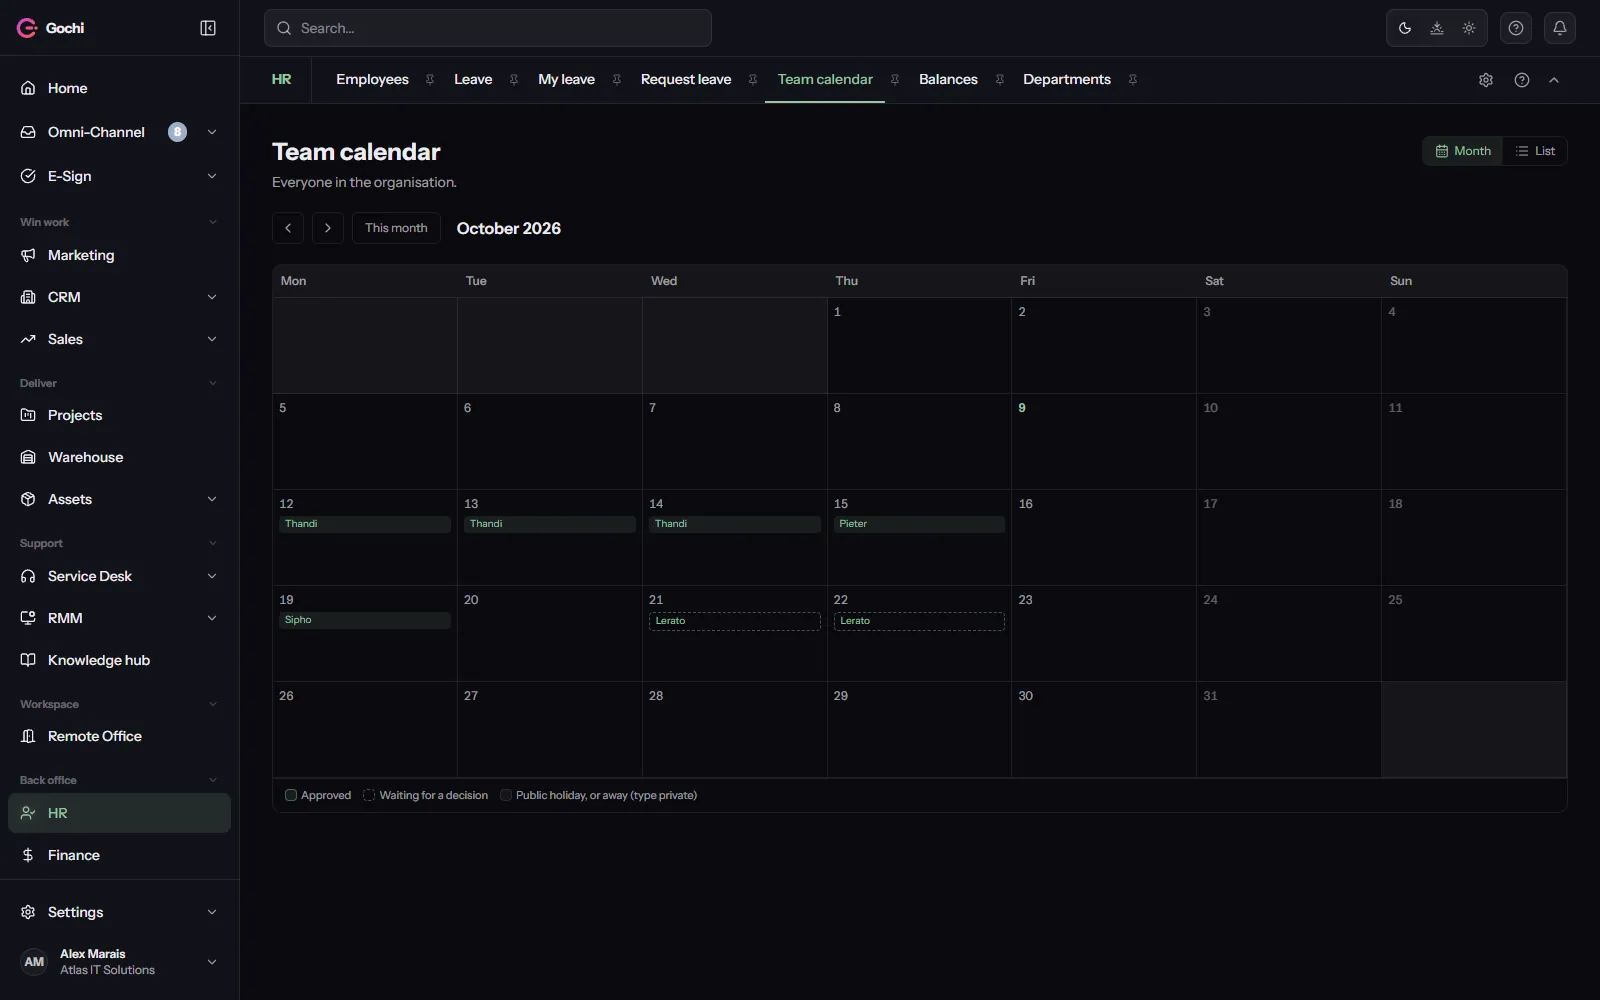Pin the My leave tab
The height and width of the screenshot is (1000, 1600).
tap(617, 80)
